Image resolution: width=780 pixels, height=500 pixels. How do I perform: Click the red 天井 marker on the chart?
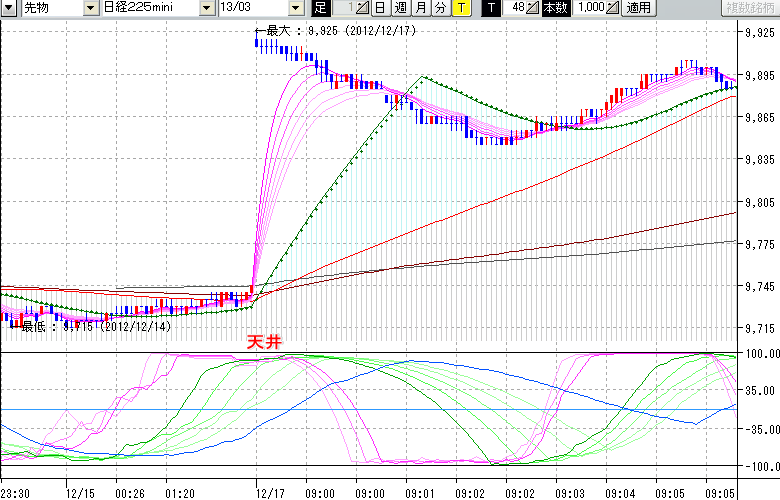(264, 342)
